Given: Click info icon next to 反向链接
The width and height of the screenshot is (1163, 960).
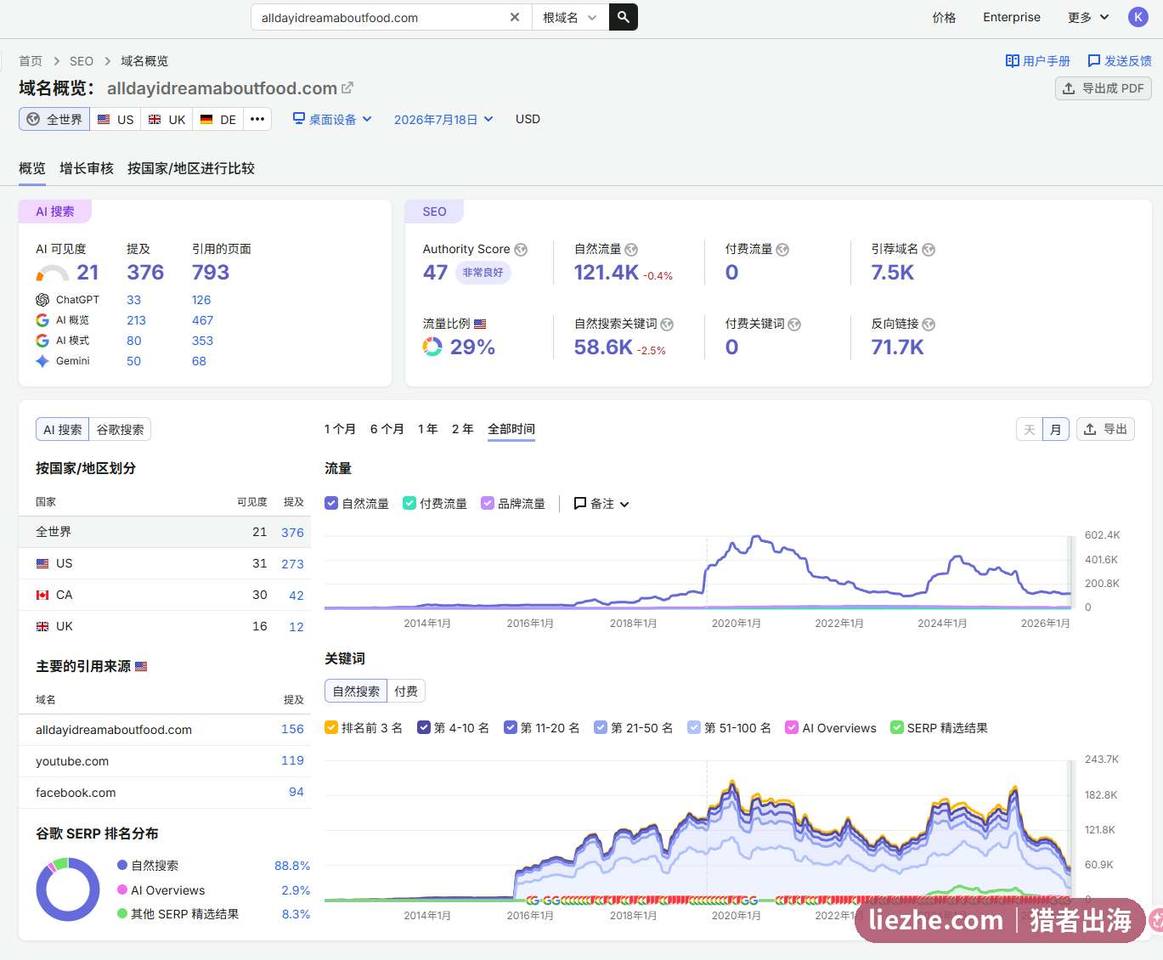Looking at the screenshot, I should point(929,324).
